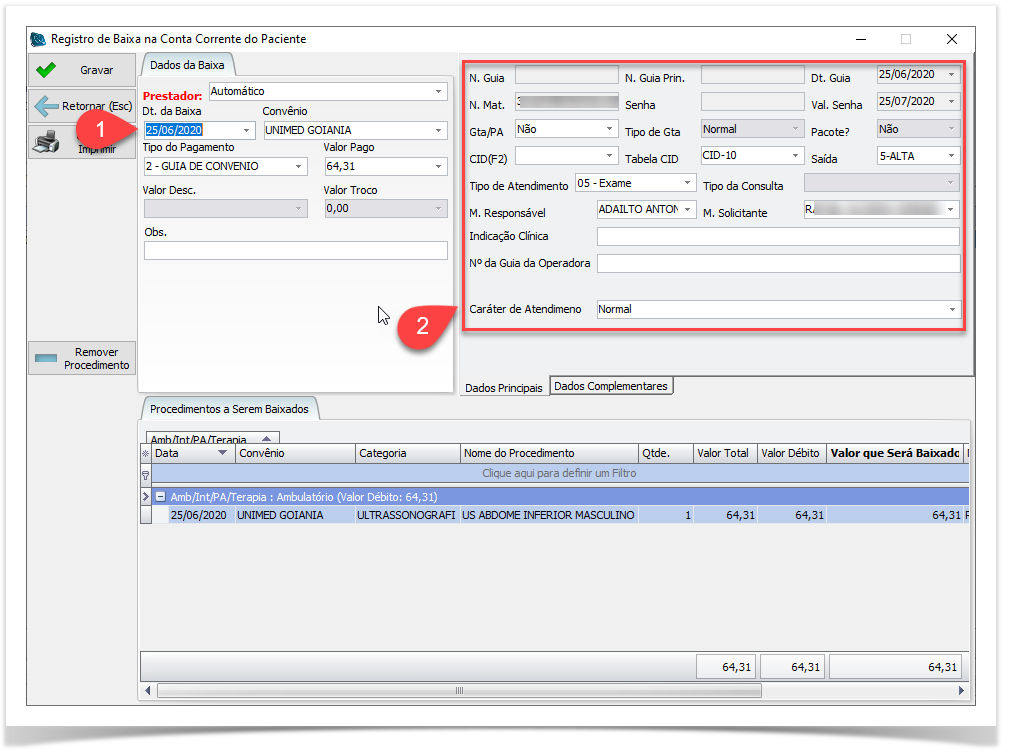
Task: Expand the Convênio combo box
Action: [439, 130]
